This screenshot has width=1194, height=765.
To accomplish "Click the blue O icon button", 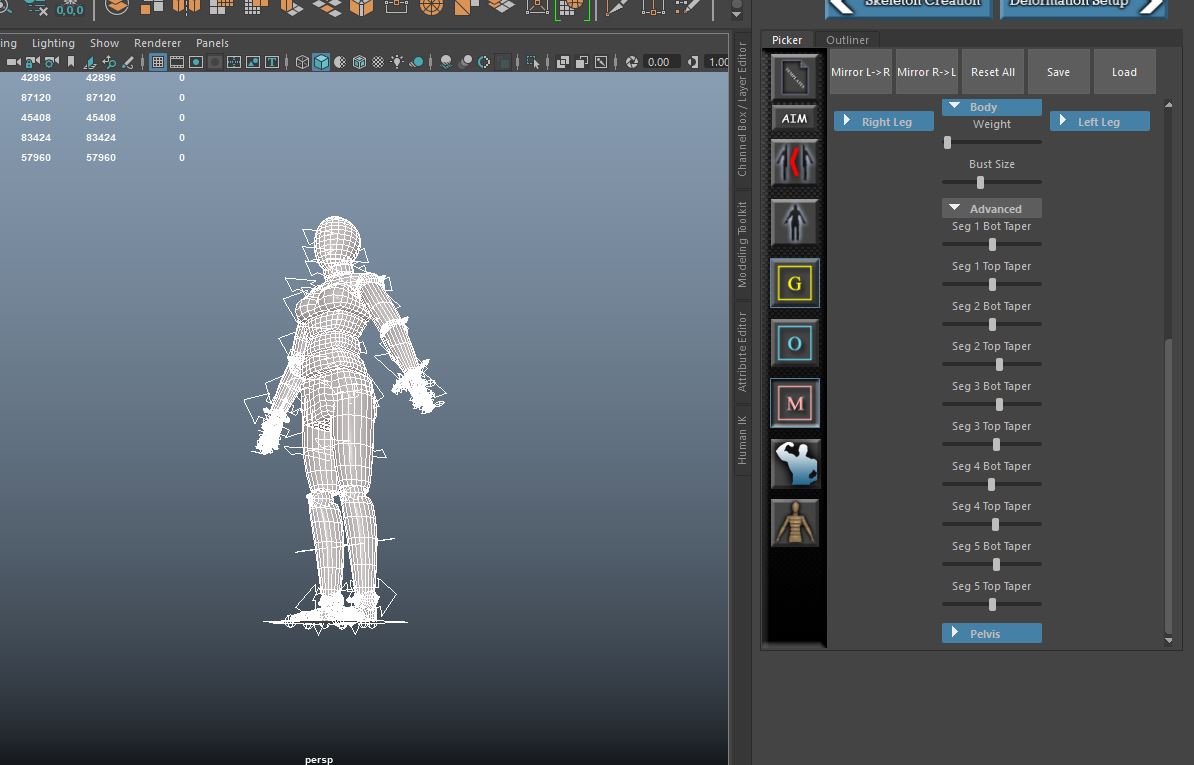I will coord(795,343).
